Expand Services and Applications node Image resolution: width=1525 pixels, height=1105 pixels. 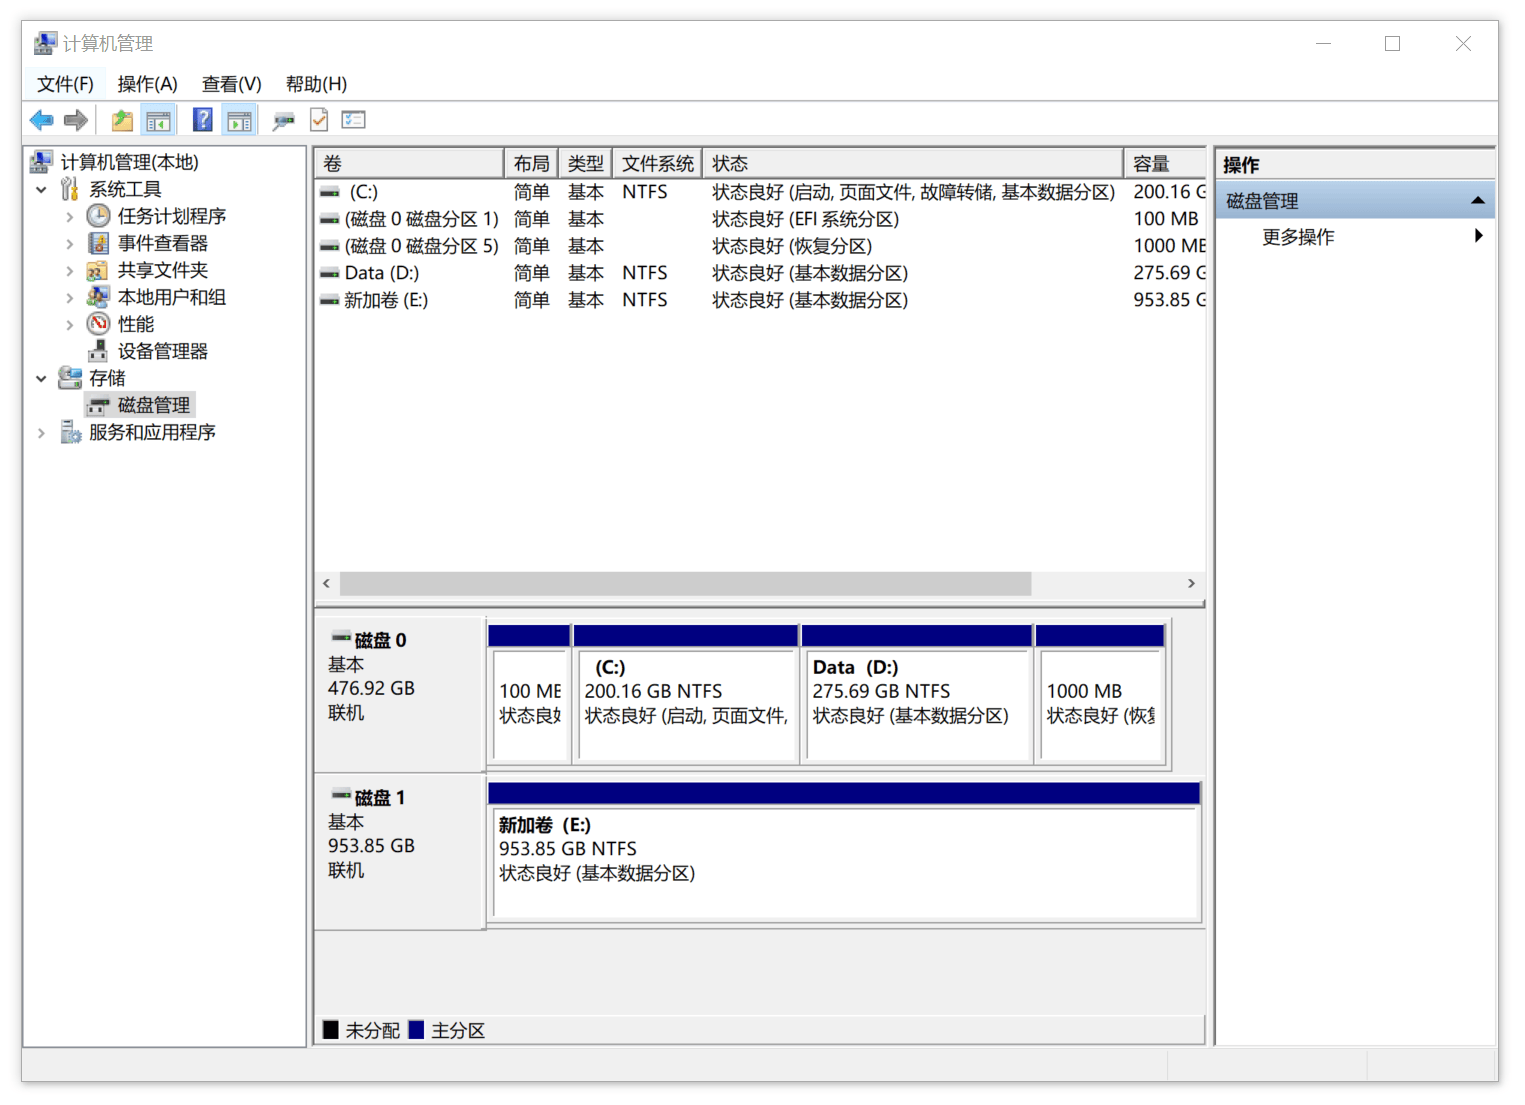tap(41, 433)
